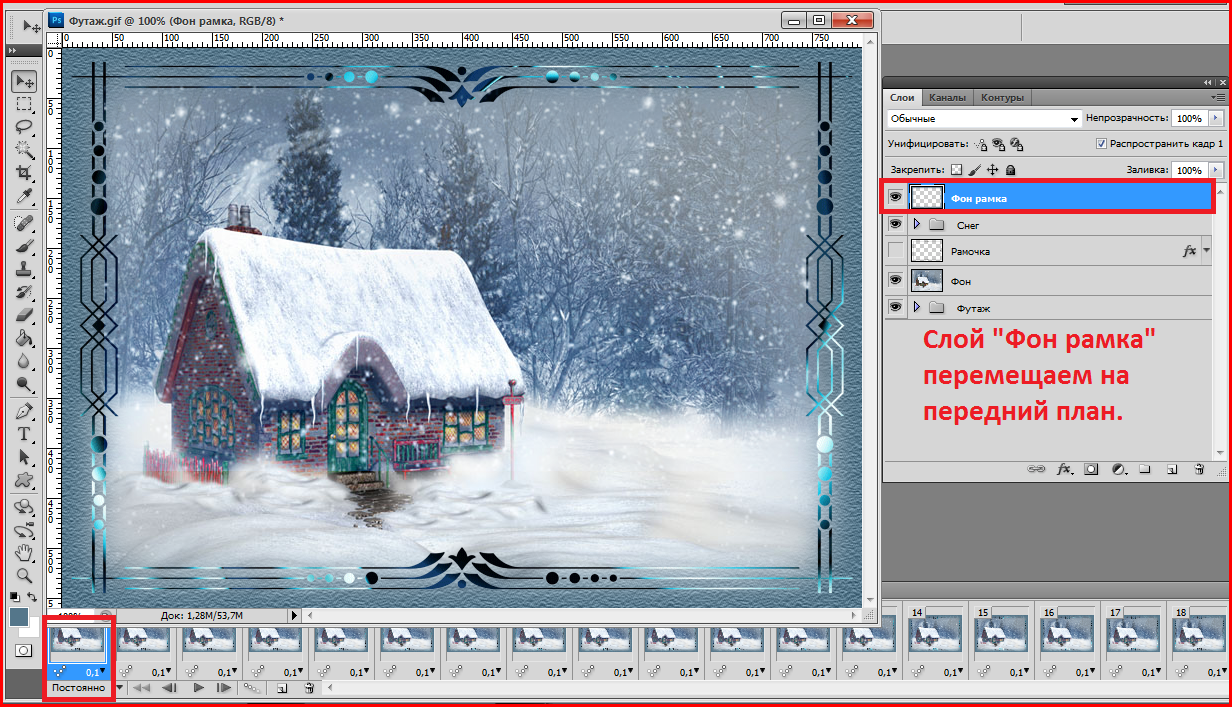The width and height of the screenshot is (1232, 707).
Task: Select the Healing Brush tool
Action: (x=24, y=223)
